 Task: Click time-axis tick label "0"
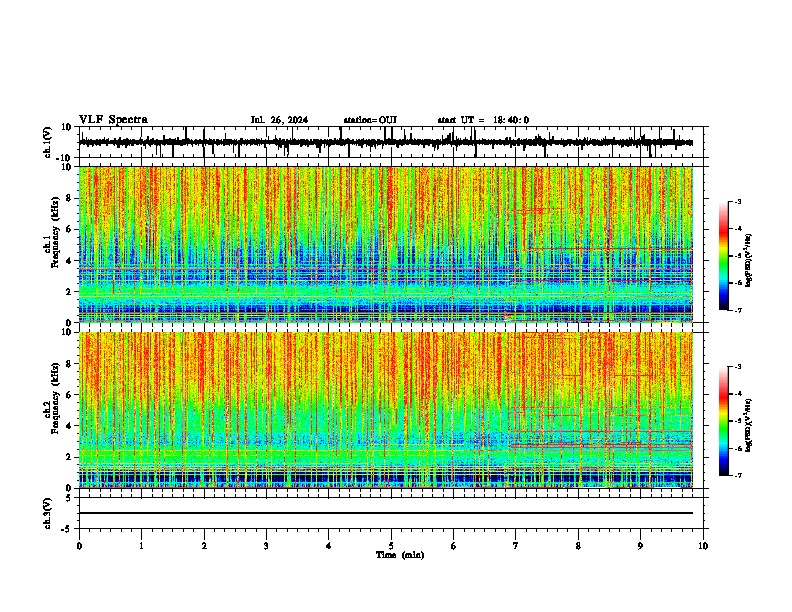(x=79, y=546)
